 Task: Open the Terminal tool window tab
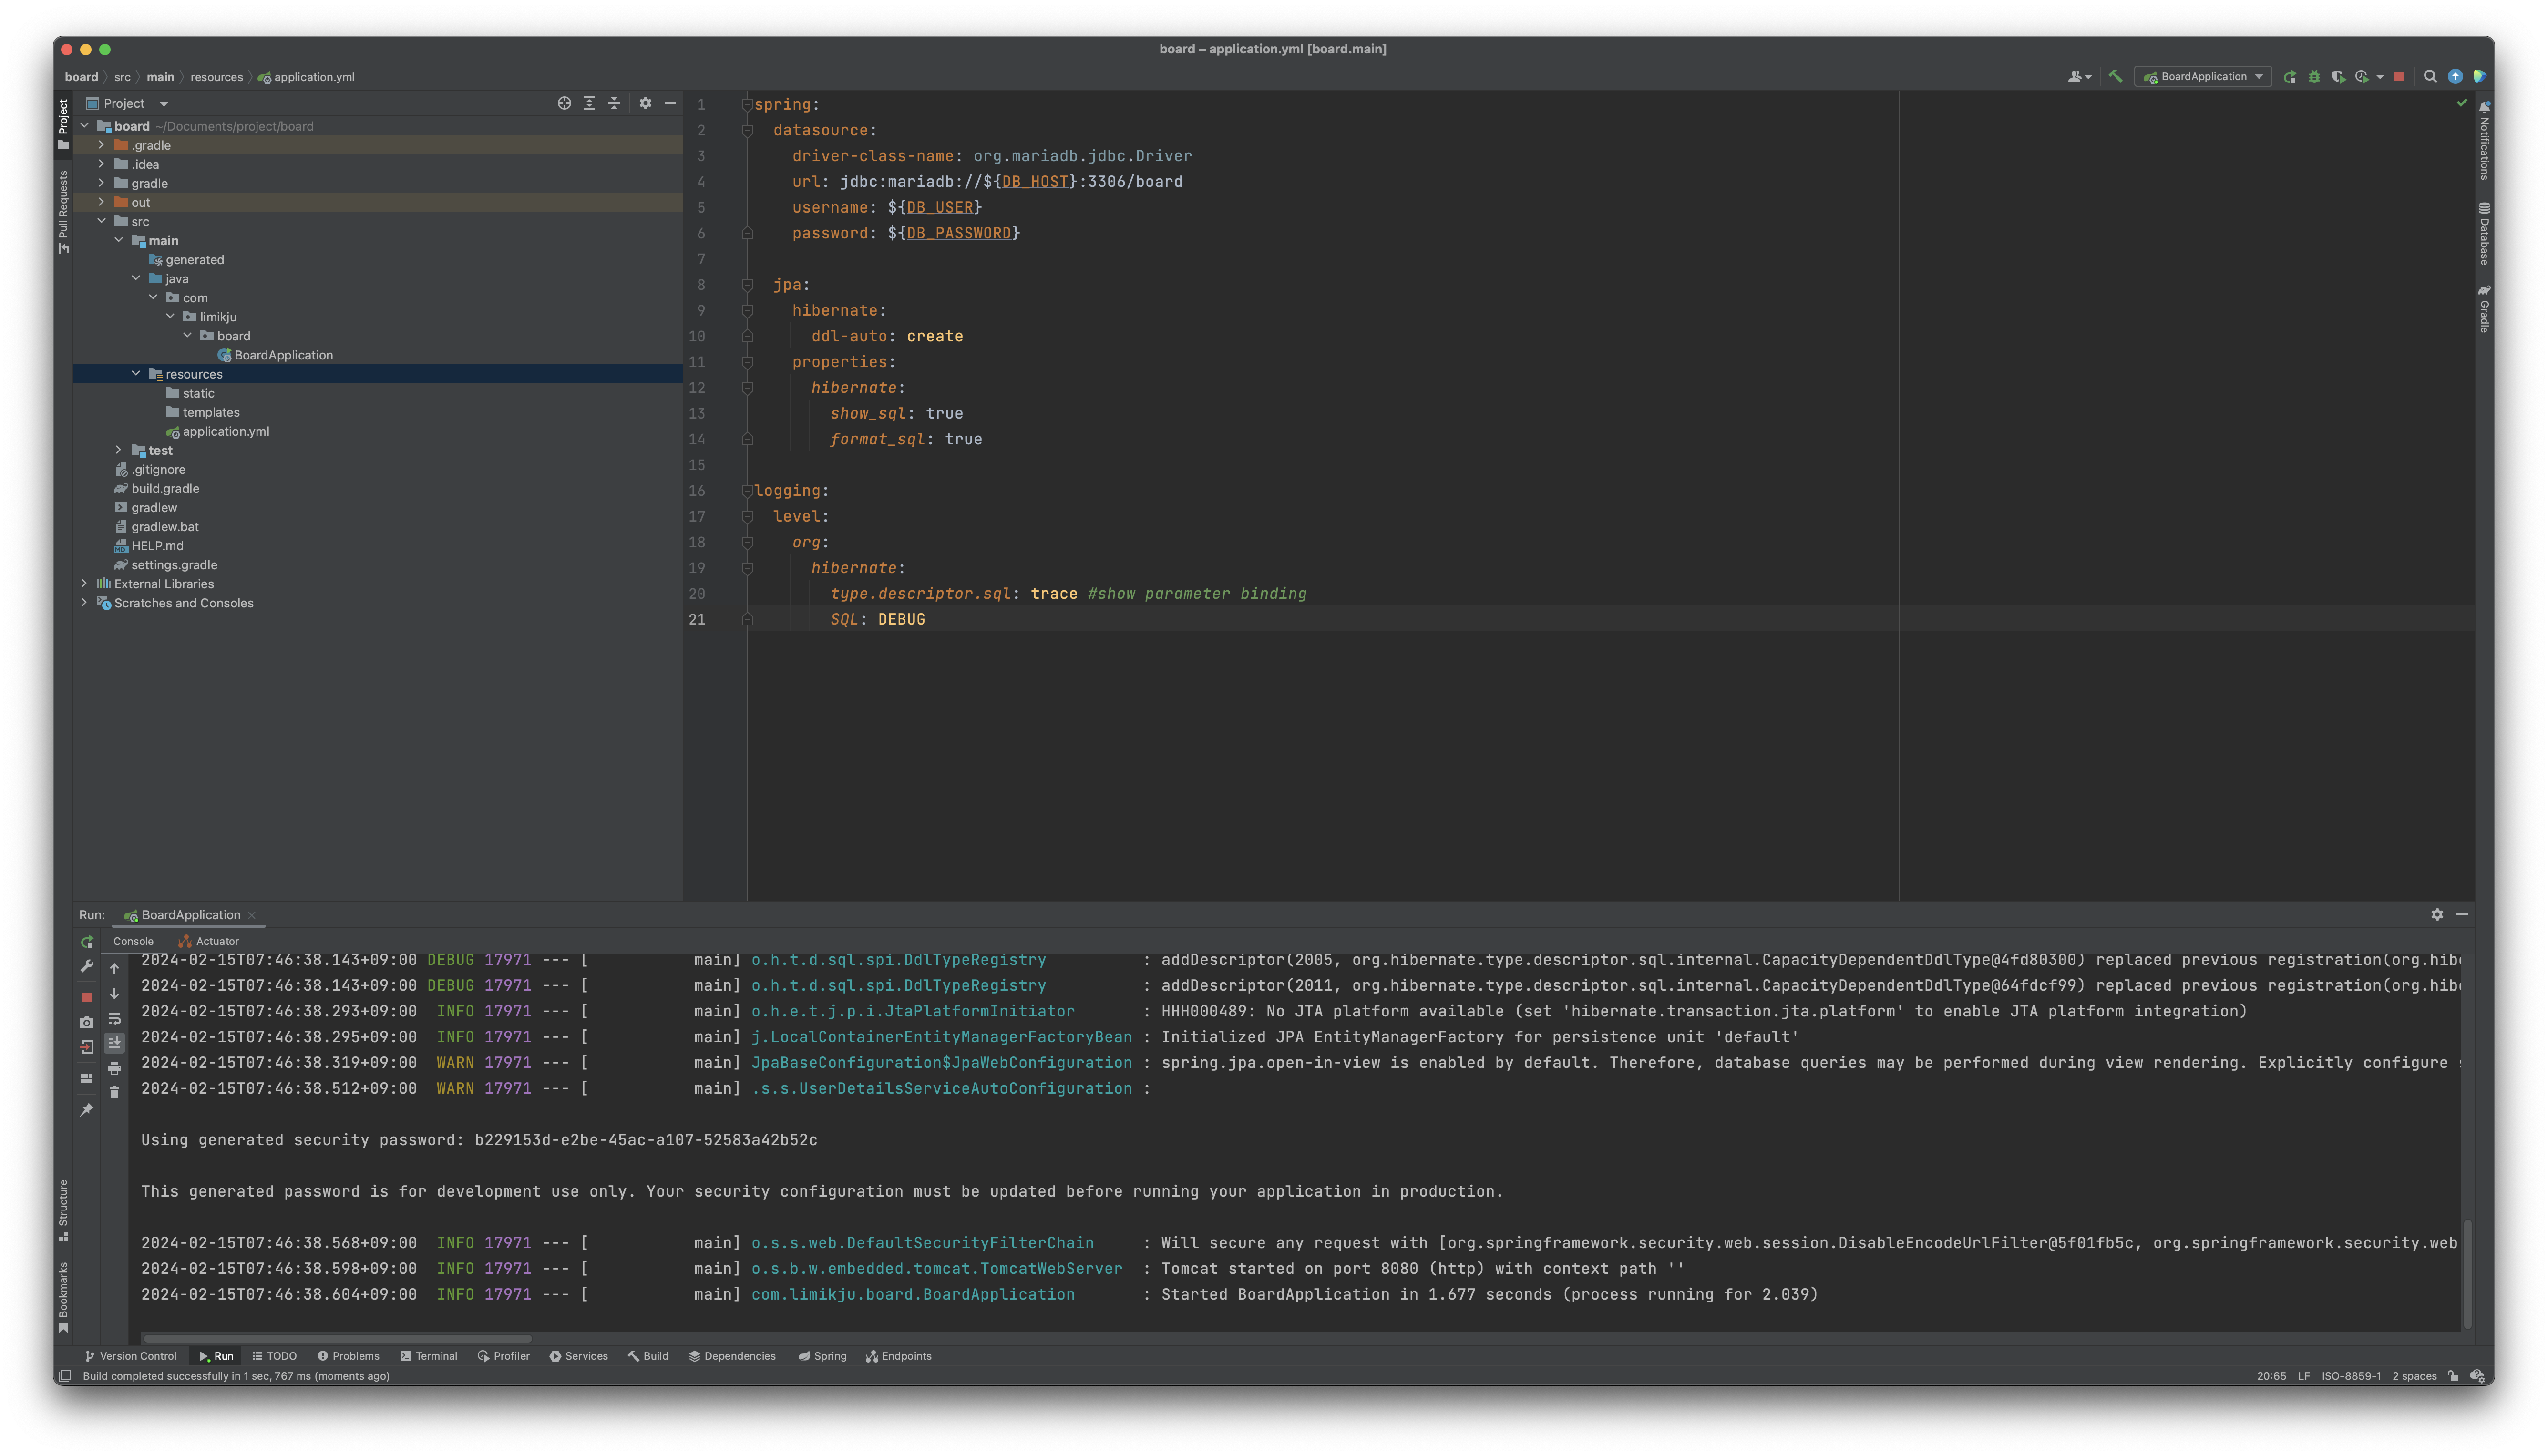tap(428, 1356)
